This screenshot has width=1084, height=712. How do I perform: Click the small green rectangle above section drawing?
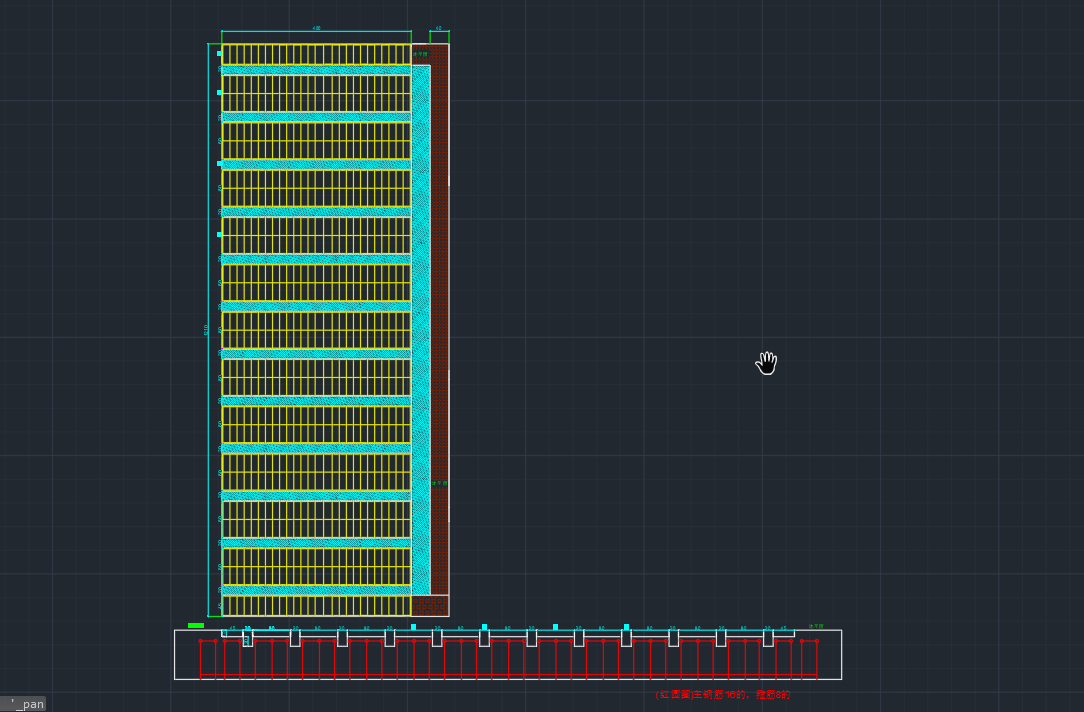pyautogui.click(x=196, y=626)
